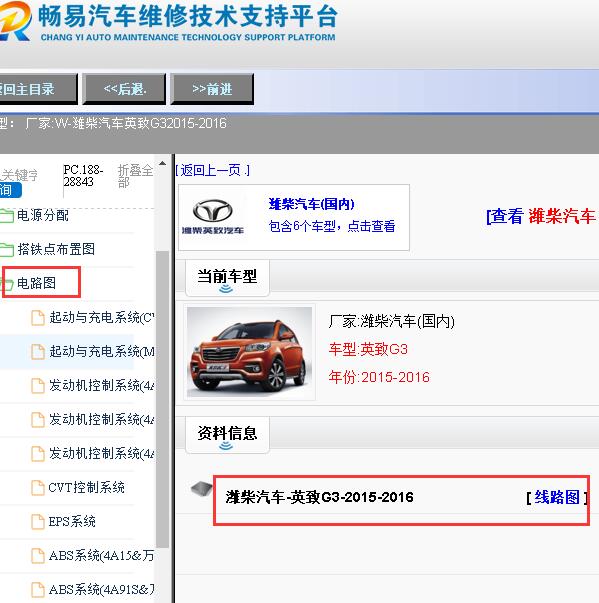Click the blue 询 search button
This screenshot has width=599, height=603.
tap(10, 190)
